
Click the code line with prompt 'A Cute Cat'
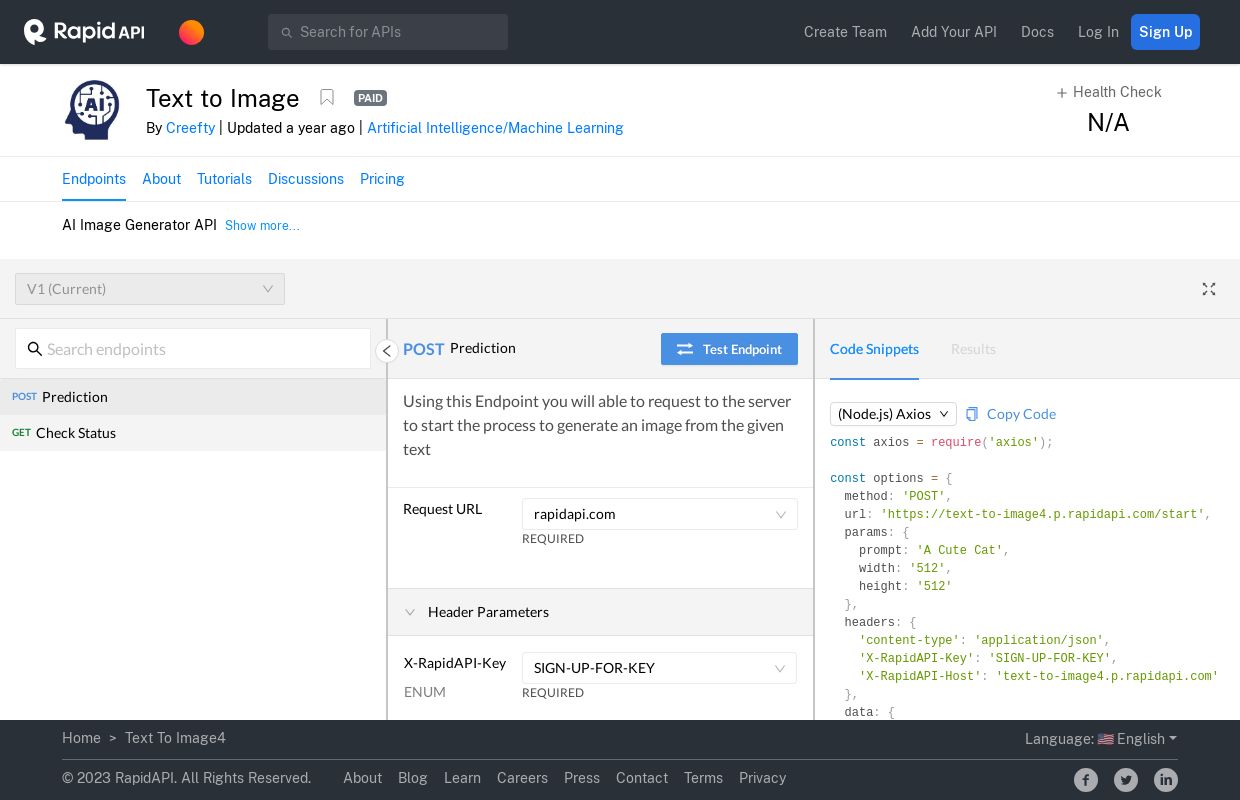tap(934, 551)
